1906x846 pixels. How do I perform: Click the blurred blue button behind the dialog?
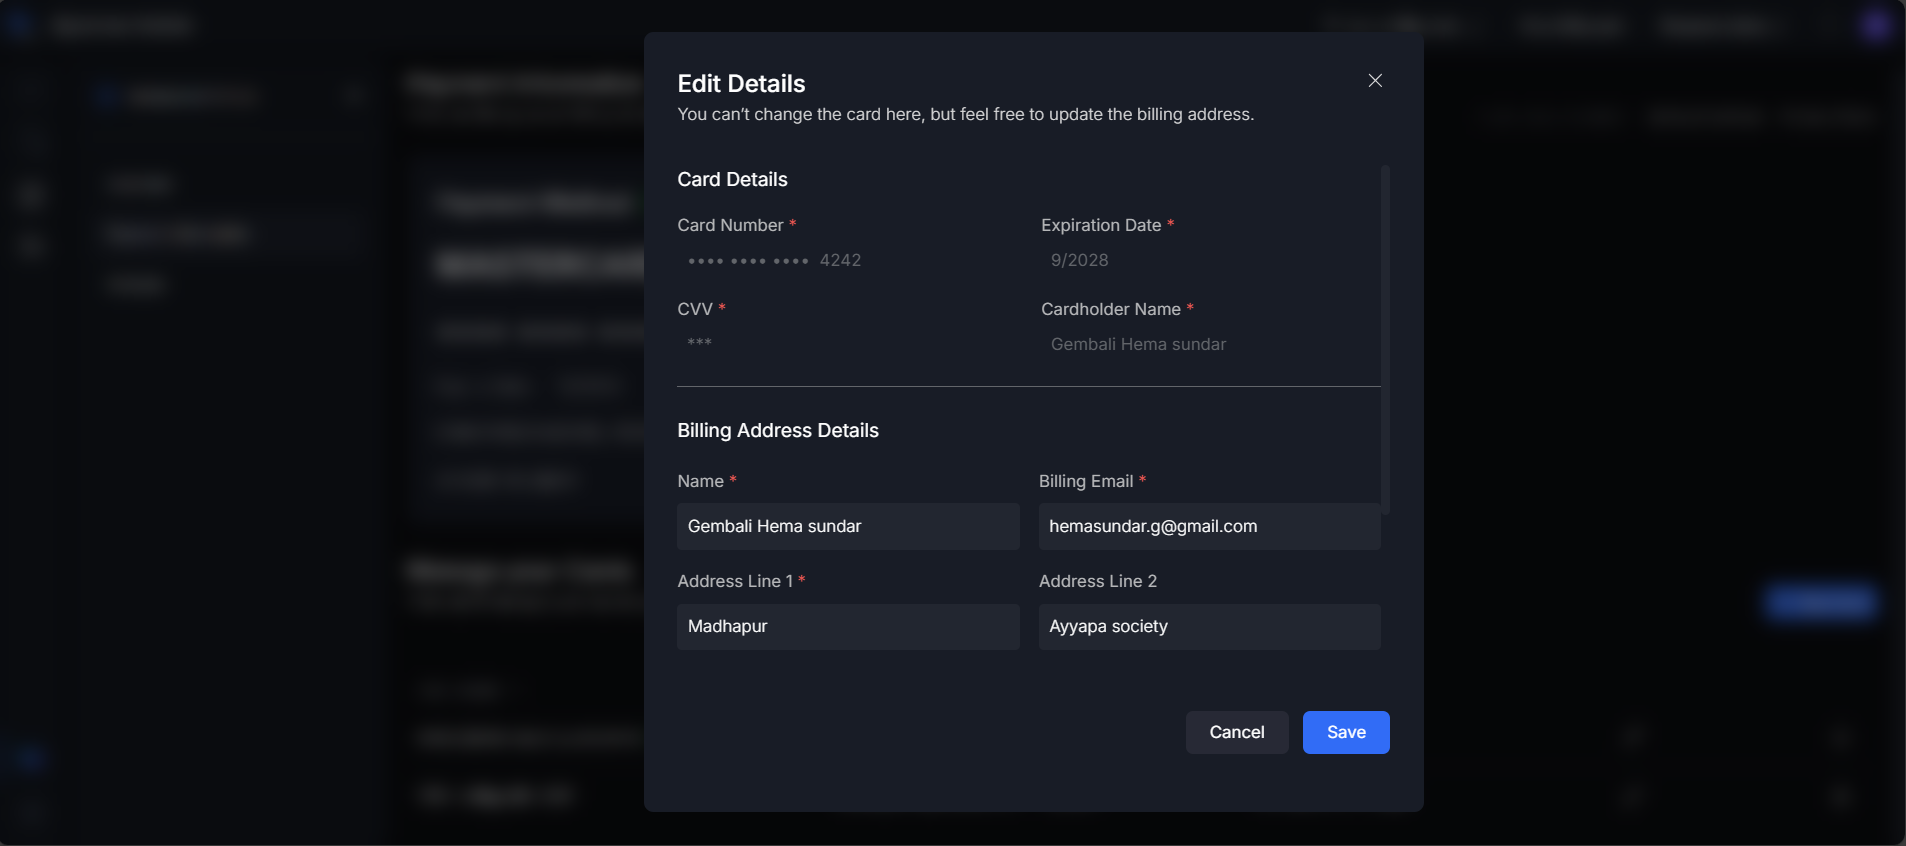(1821, 602)
